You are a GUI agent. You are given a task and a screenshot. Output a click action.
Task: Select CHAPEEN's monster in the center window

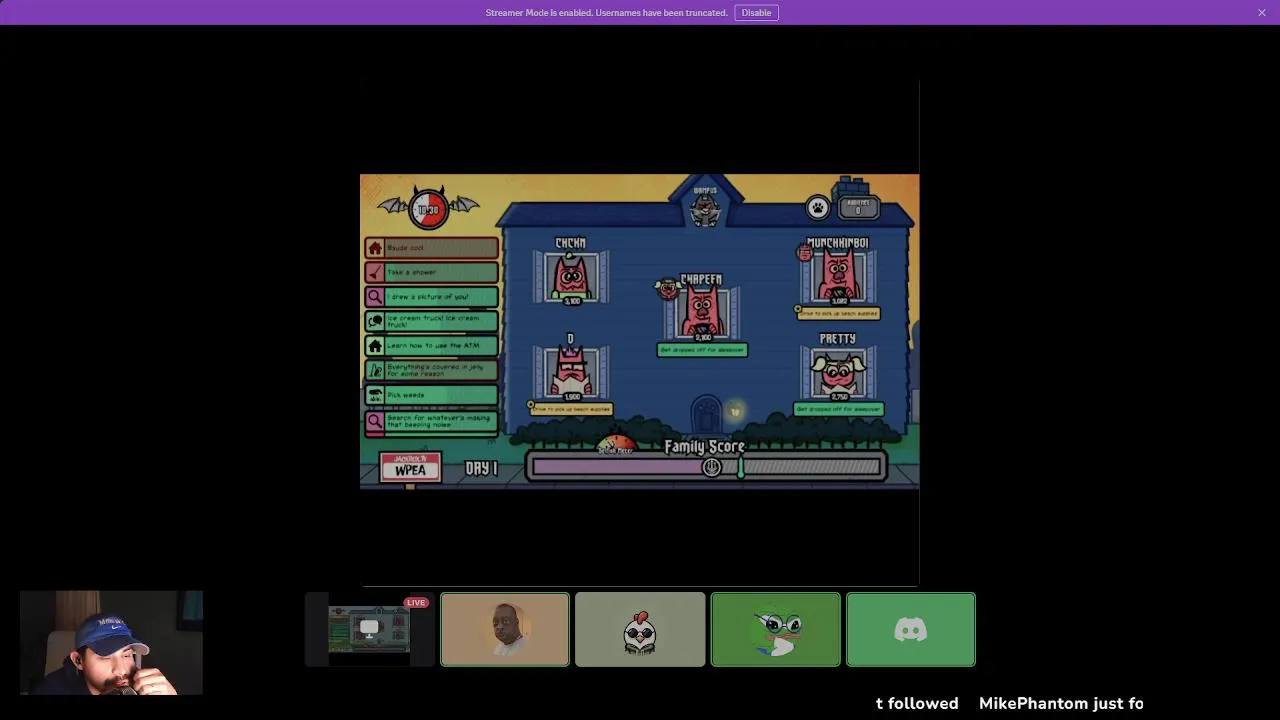click(x=702, y=313)
